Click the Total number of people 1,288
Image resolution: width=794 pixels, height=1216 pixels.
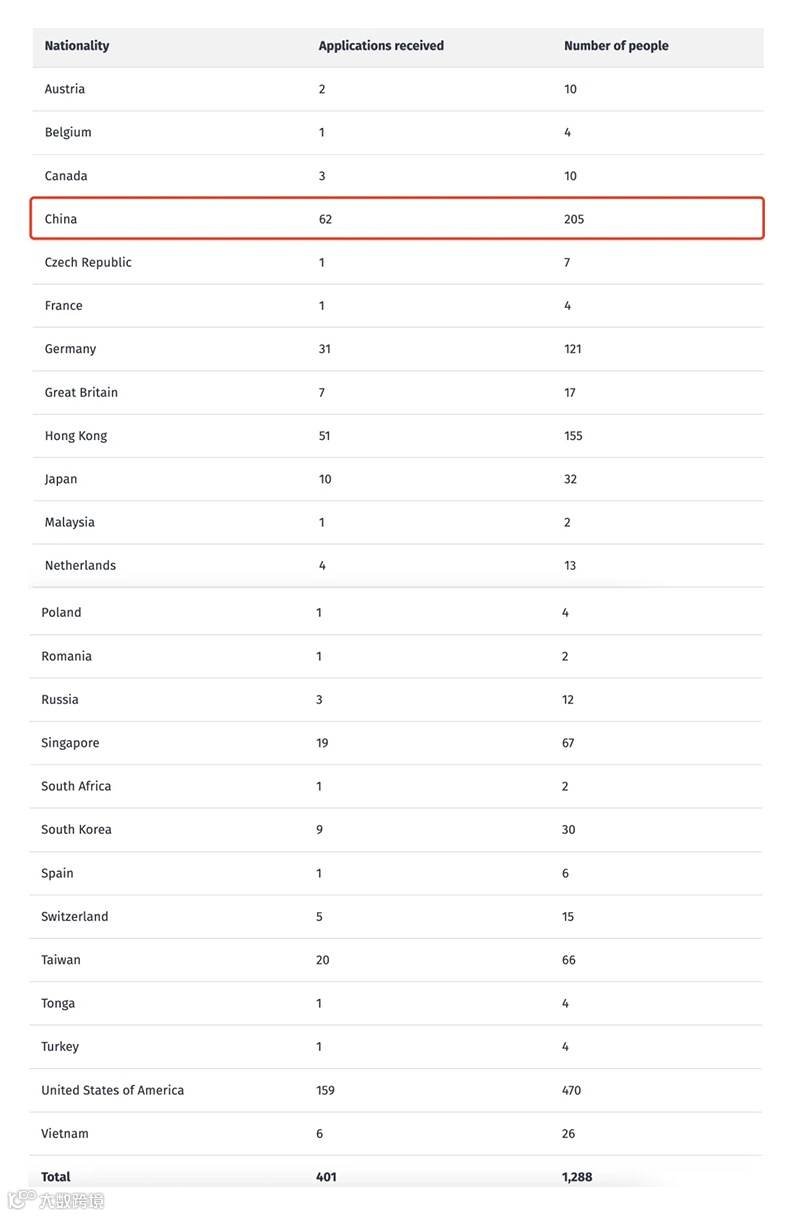578,1177
